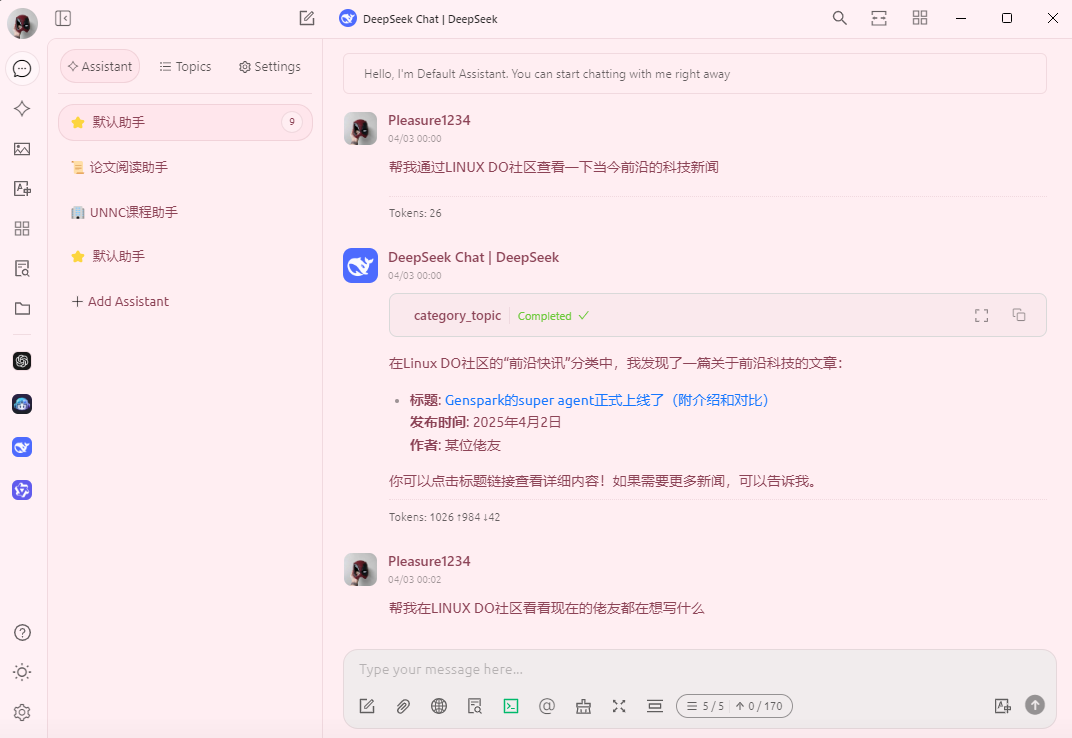
Task: Click Tokens: 1026 under DeepSeek reply
Action: pyautogui.click(x=444, y=517)
